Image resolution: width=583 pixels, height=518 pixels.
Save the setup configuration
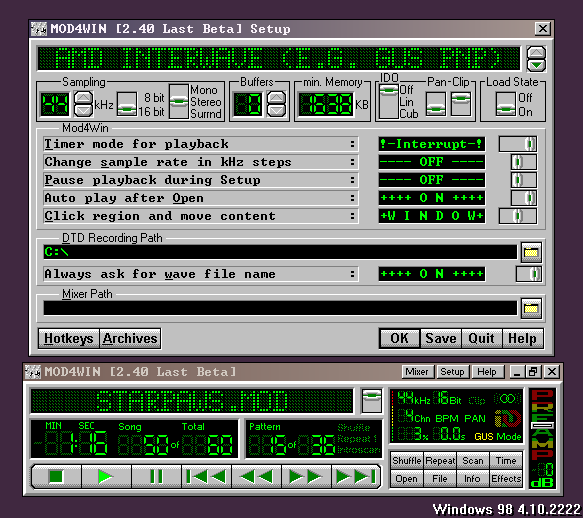(x=441, y=338)
